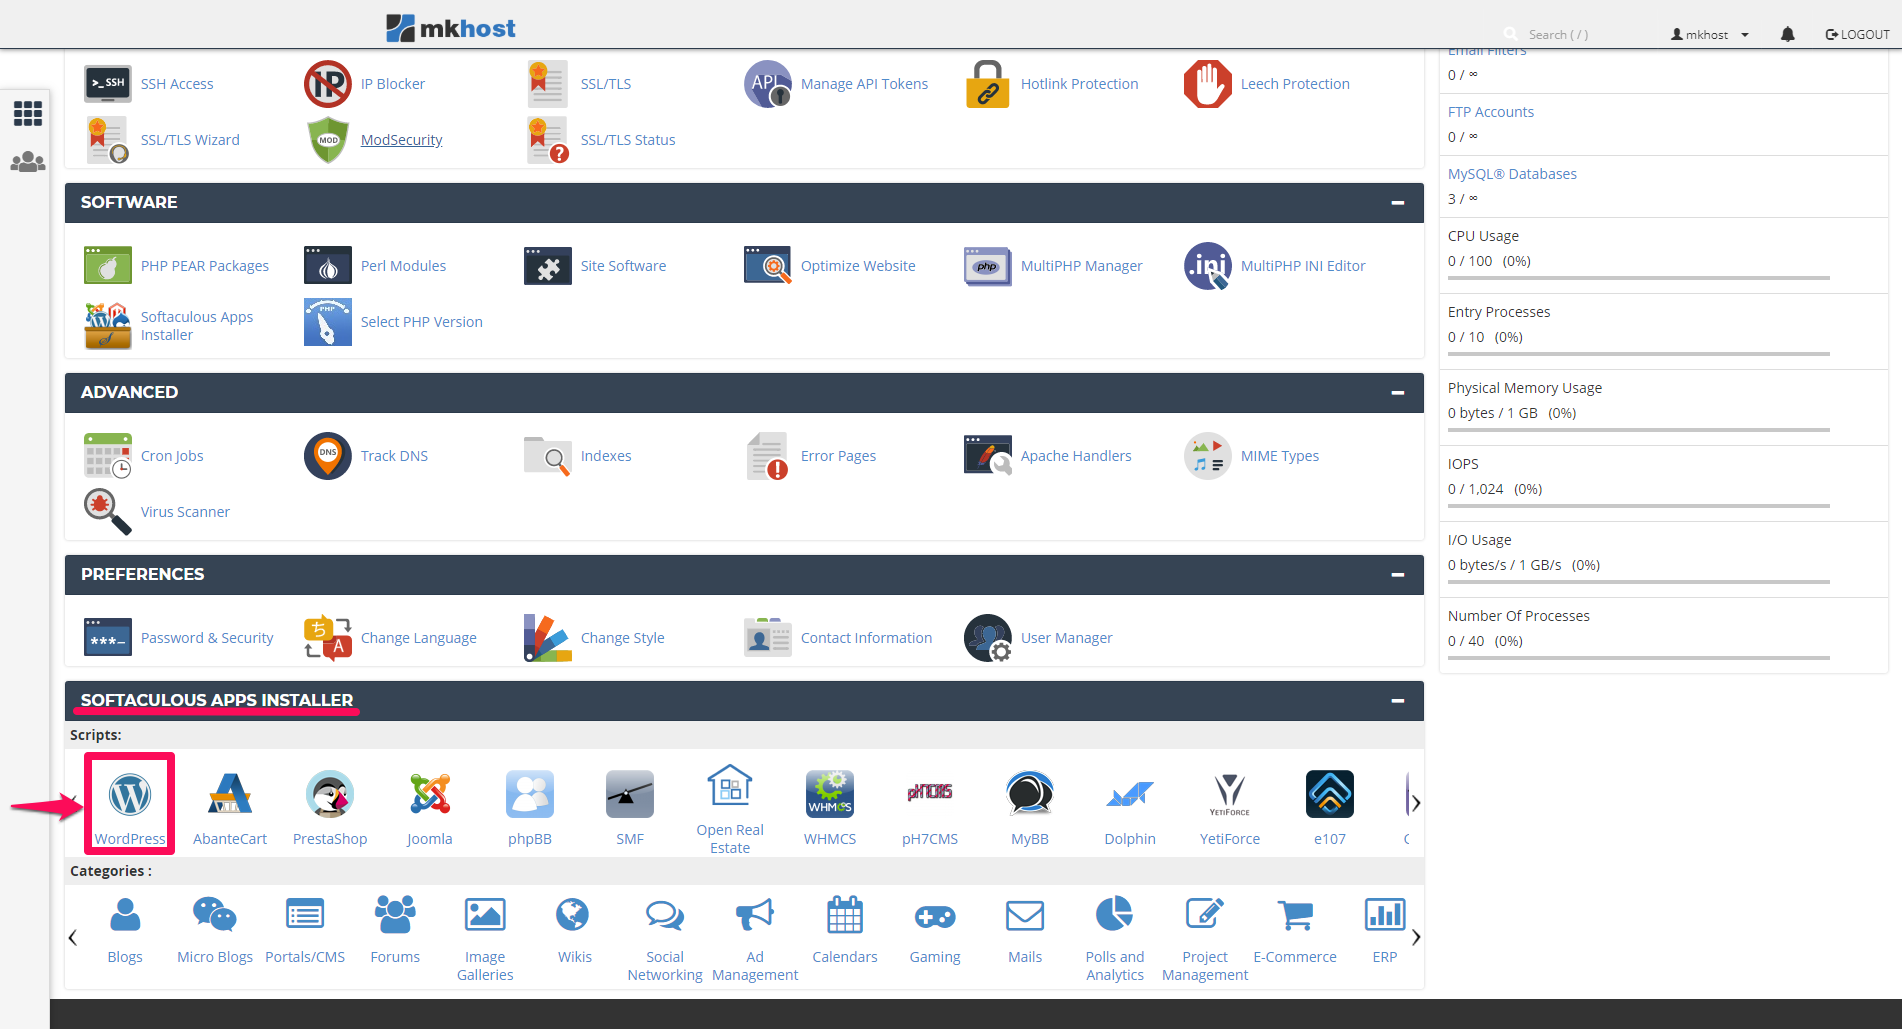Collapse the Softaculous Apps Installer section
1902x1029 pixels.
pos(1397,701)
